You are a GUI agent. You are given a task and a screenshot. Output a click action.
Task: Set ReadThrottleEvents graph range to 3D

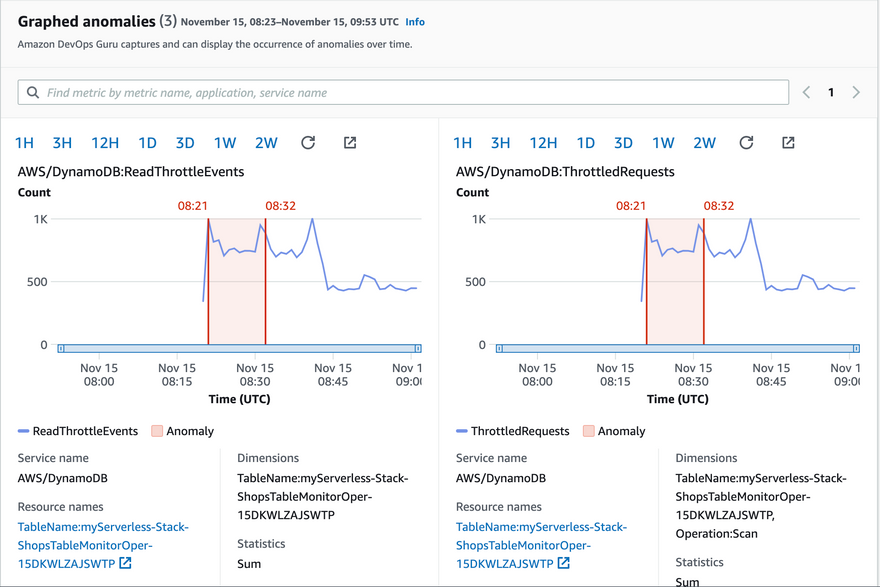[x=185, y=143]
